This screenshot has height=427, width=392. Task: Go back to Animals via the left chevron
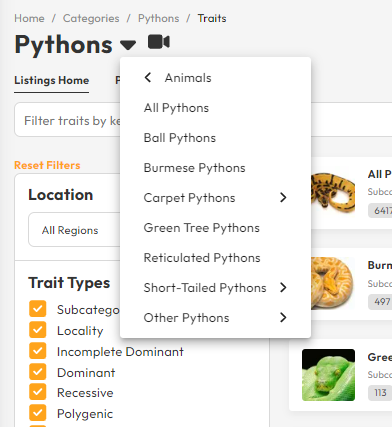(x=148, y=78)
